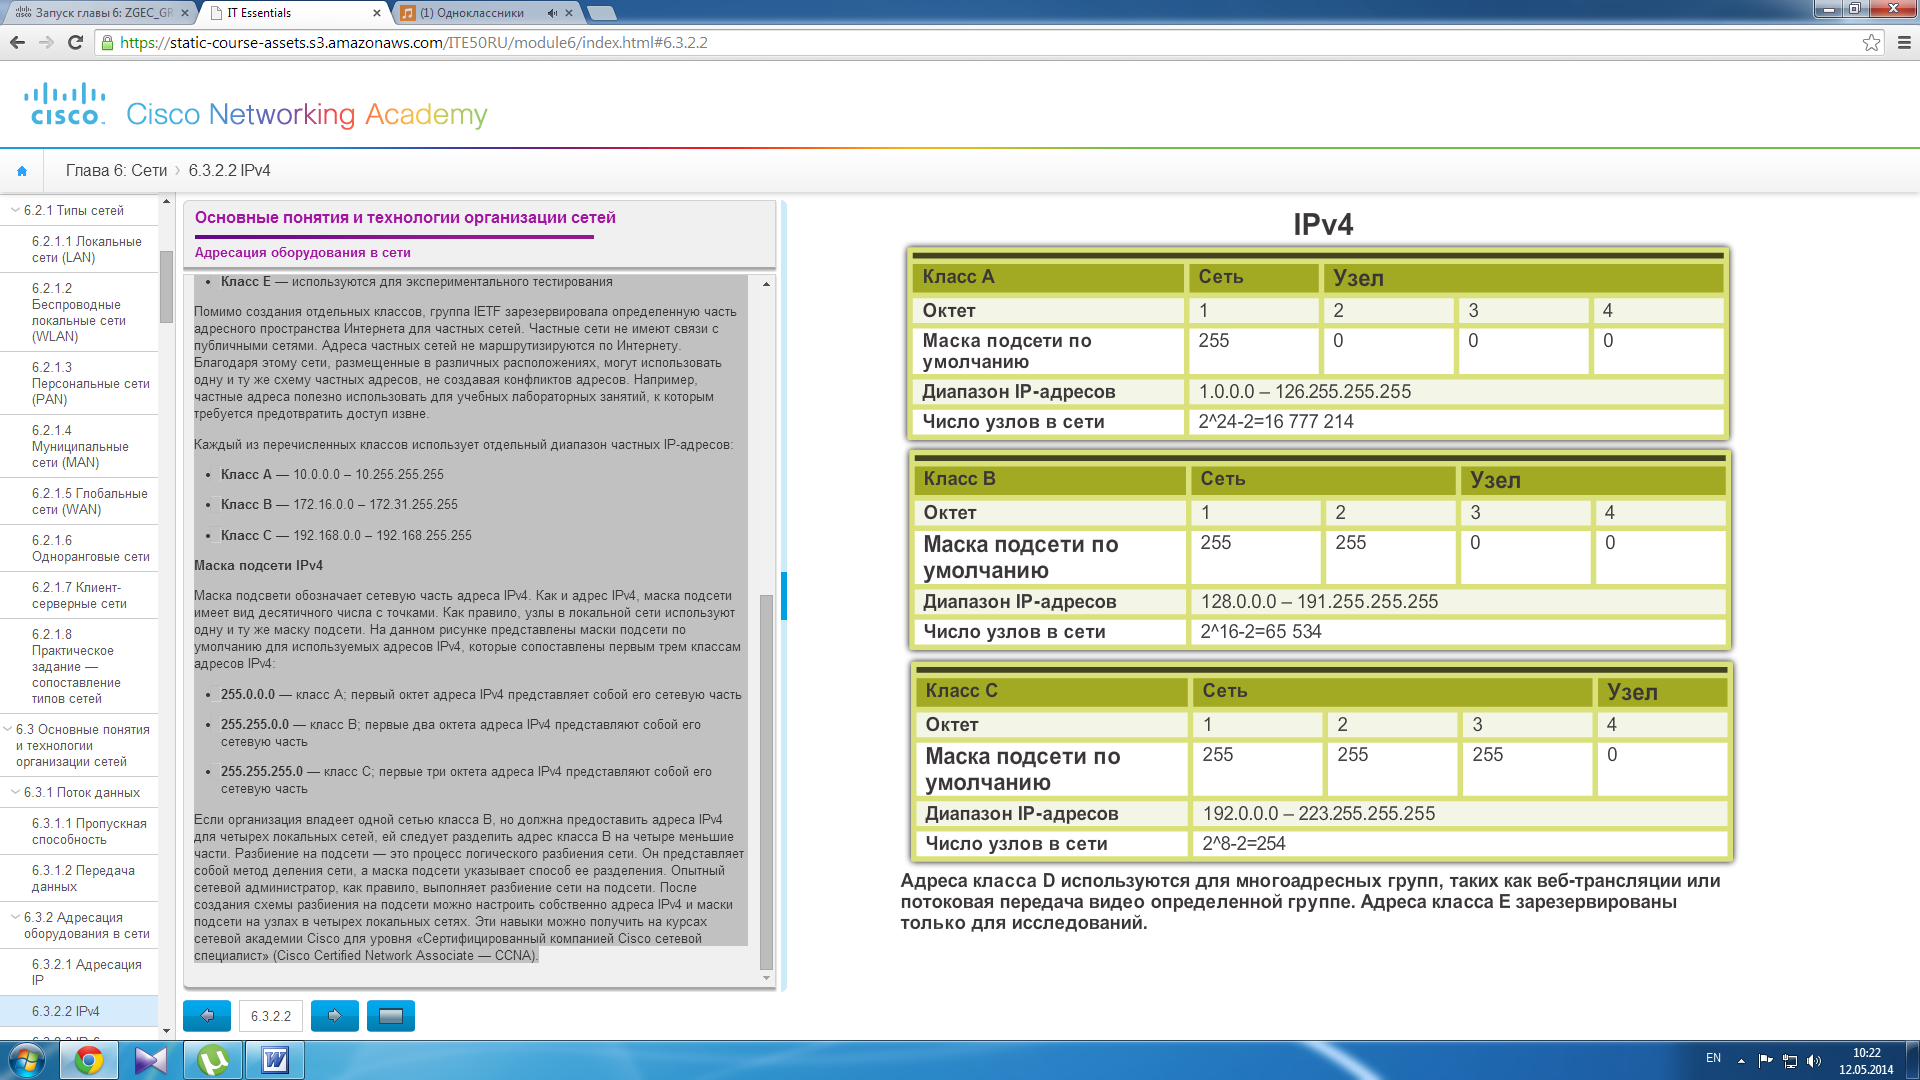Mute audio on the Одноклассники tab

coord(552,13)
